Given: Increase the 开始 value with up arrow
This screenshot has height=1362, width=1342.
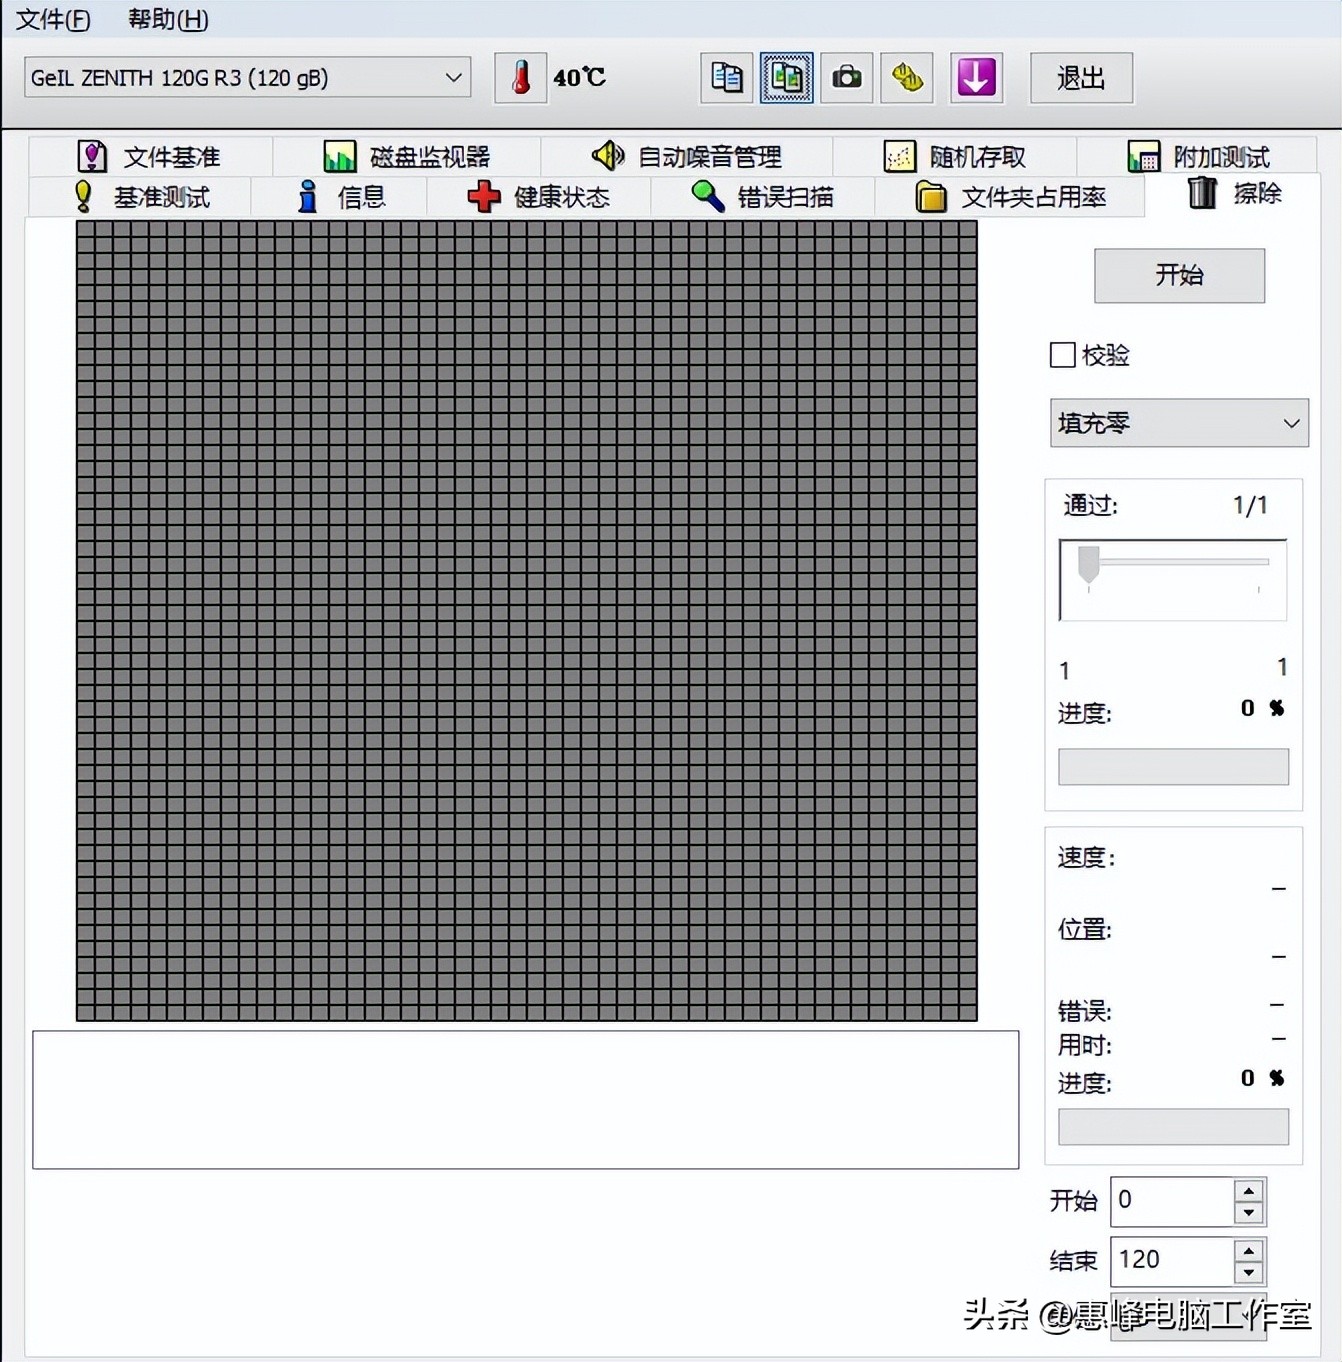Looking at the screenshot, I should click(x=1249, y=1190).
